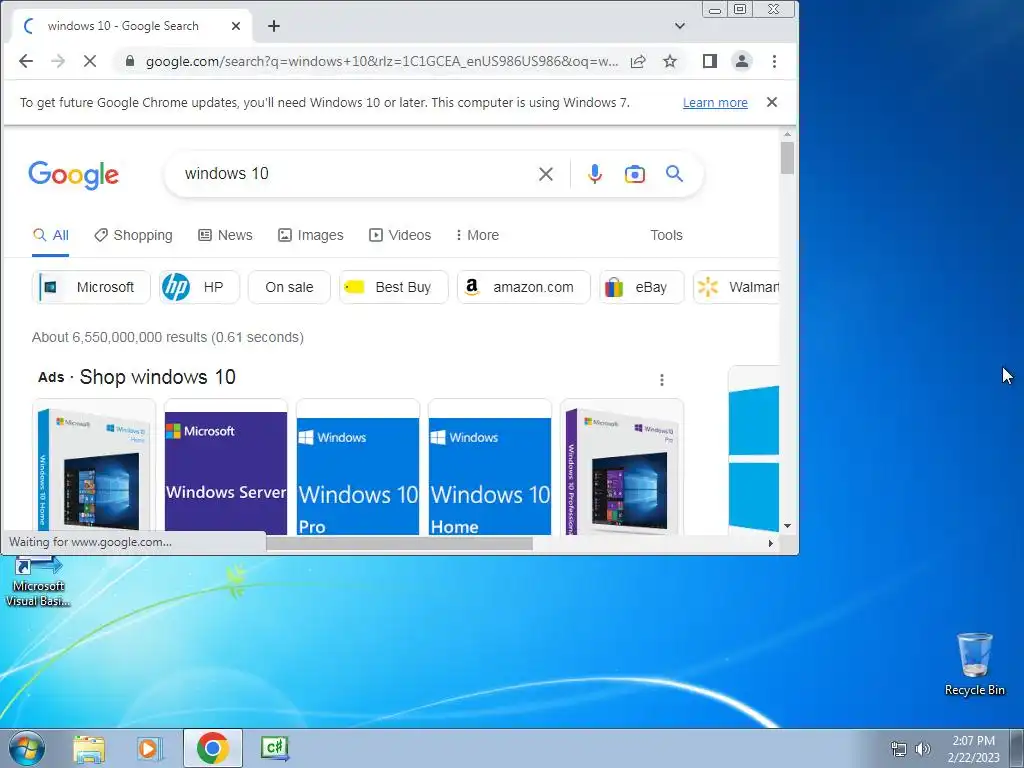Click the scrollbar down arrow
This screenshot has width=1024, height=768.
coord(788,526)
